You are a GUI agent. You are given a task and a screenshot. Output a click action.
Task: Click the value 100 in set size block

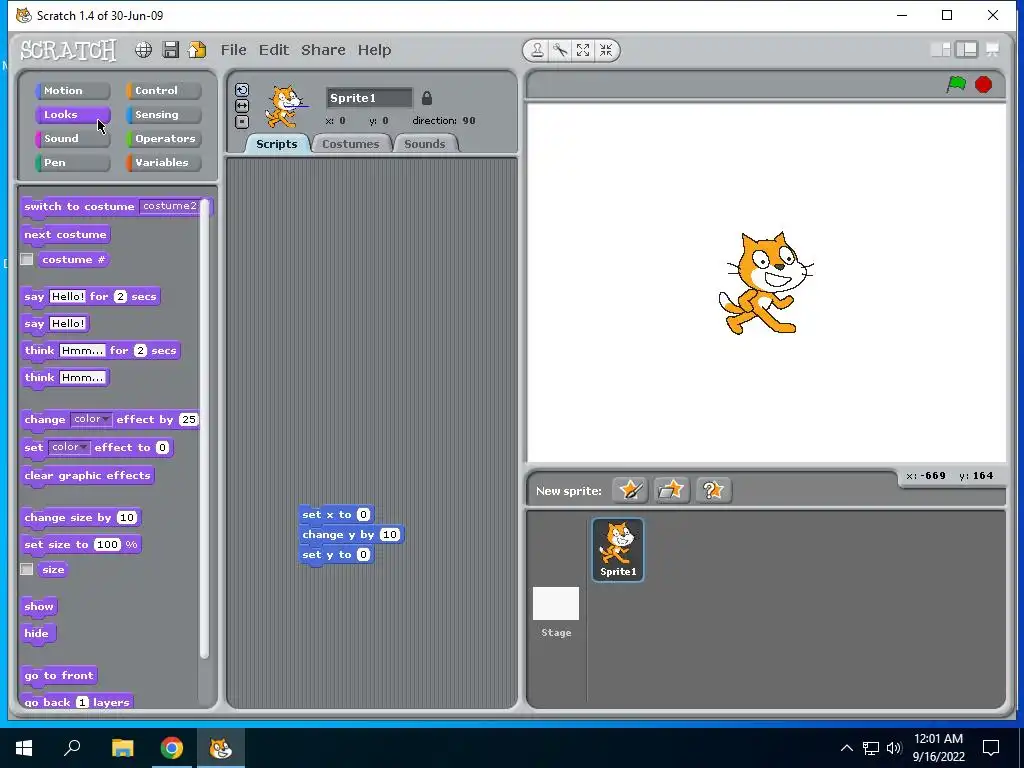[108, 545]
